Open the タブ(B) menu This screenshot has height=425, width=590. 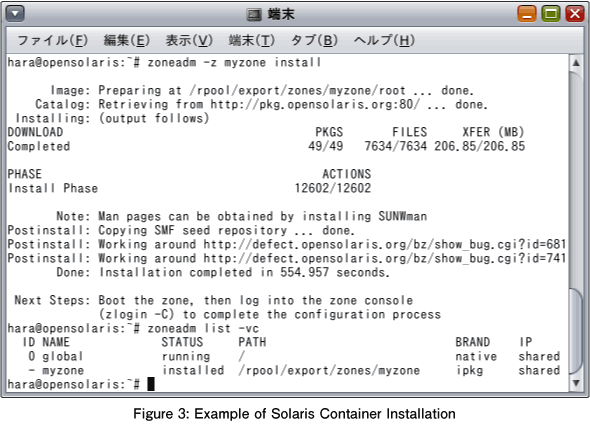[x=314, y=40]
